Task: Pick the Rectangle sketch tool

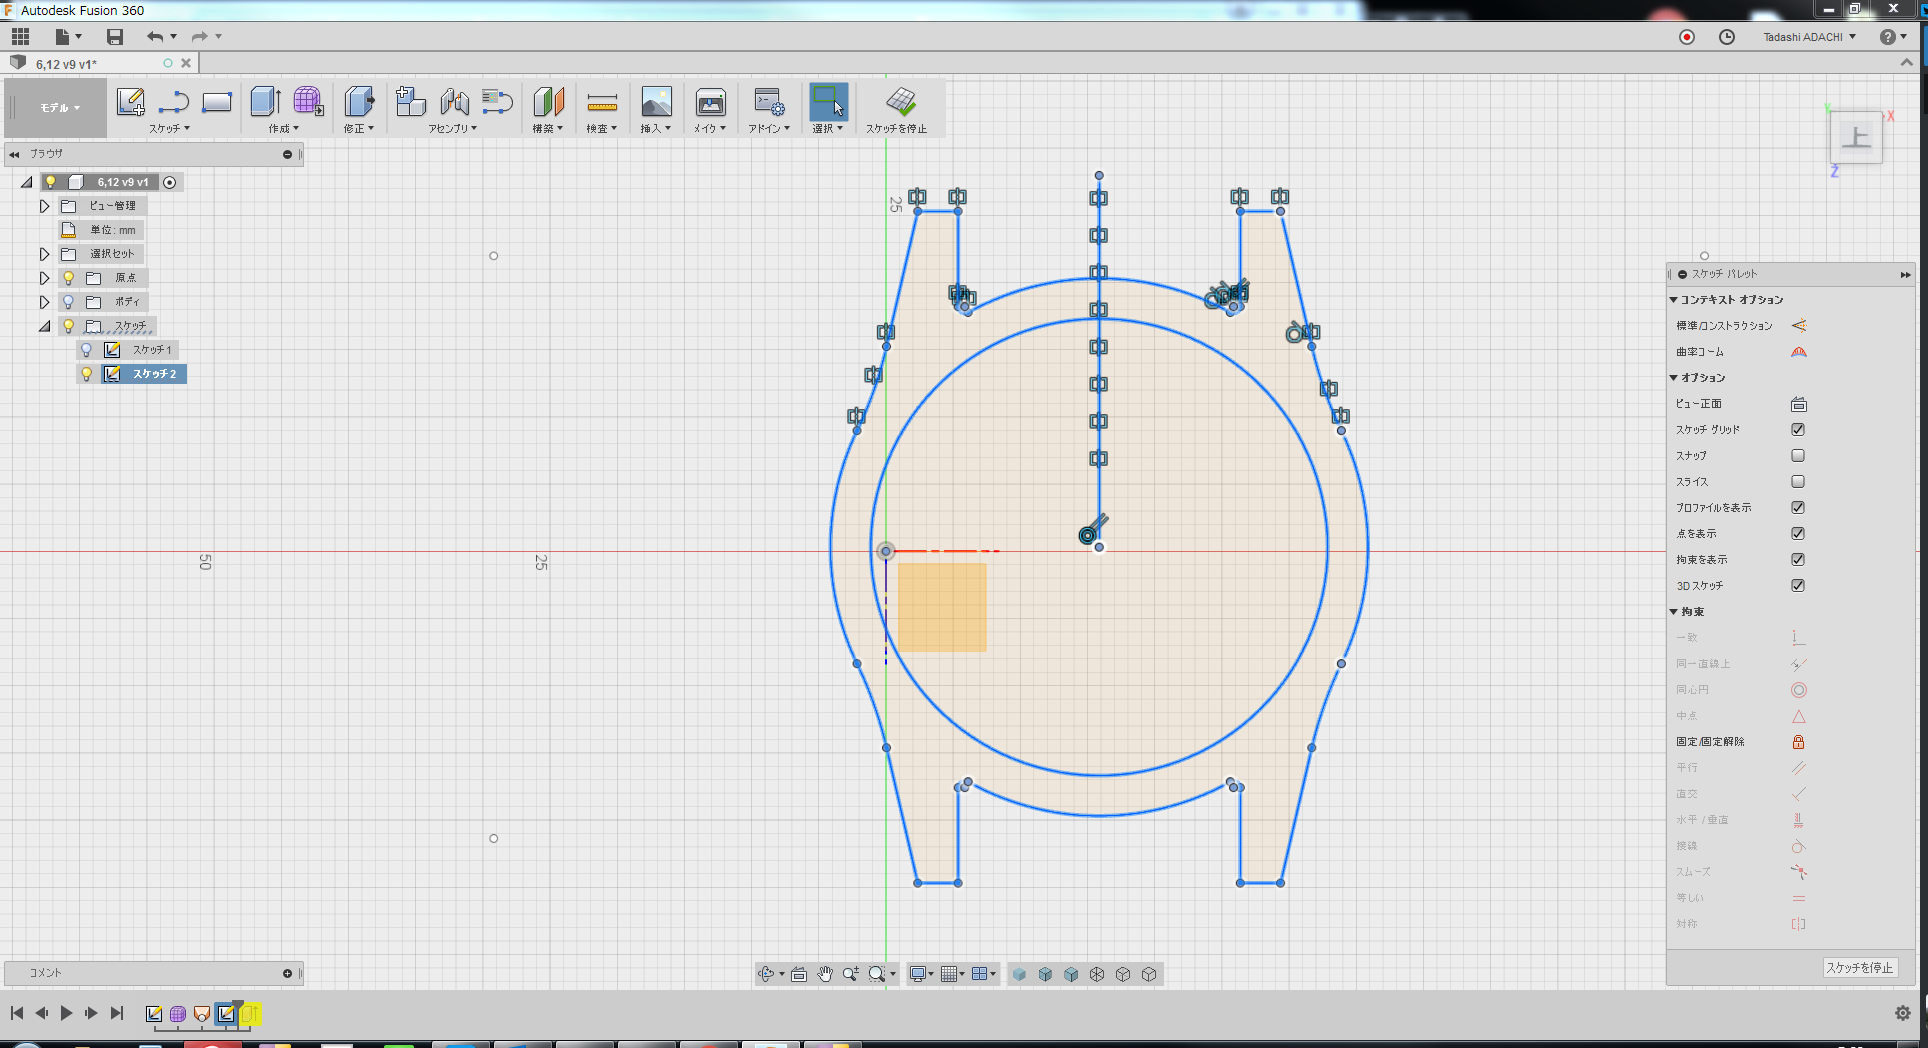Action: coord(216,102)
